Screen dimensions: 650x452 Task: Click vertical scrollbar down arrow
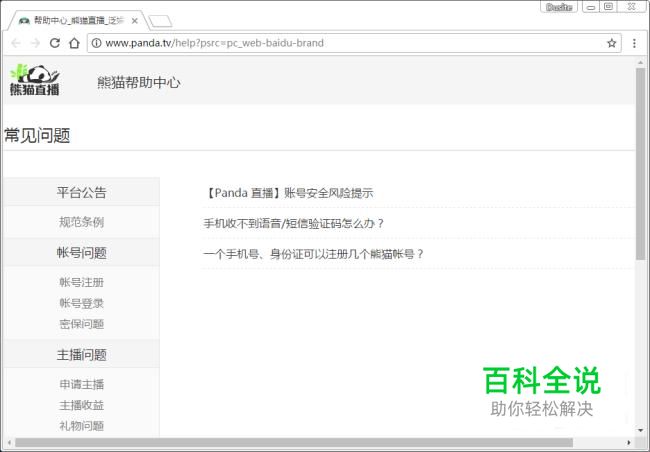tap(640, 431)
